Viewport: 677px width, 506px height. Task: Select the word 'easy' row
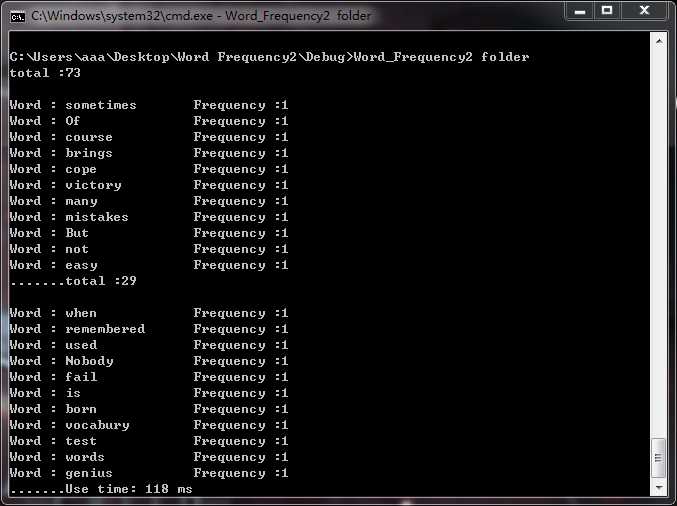click(149, 265)
